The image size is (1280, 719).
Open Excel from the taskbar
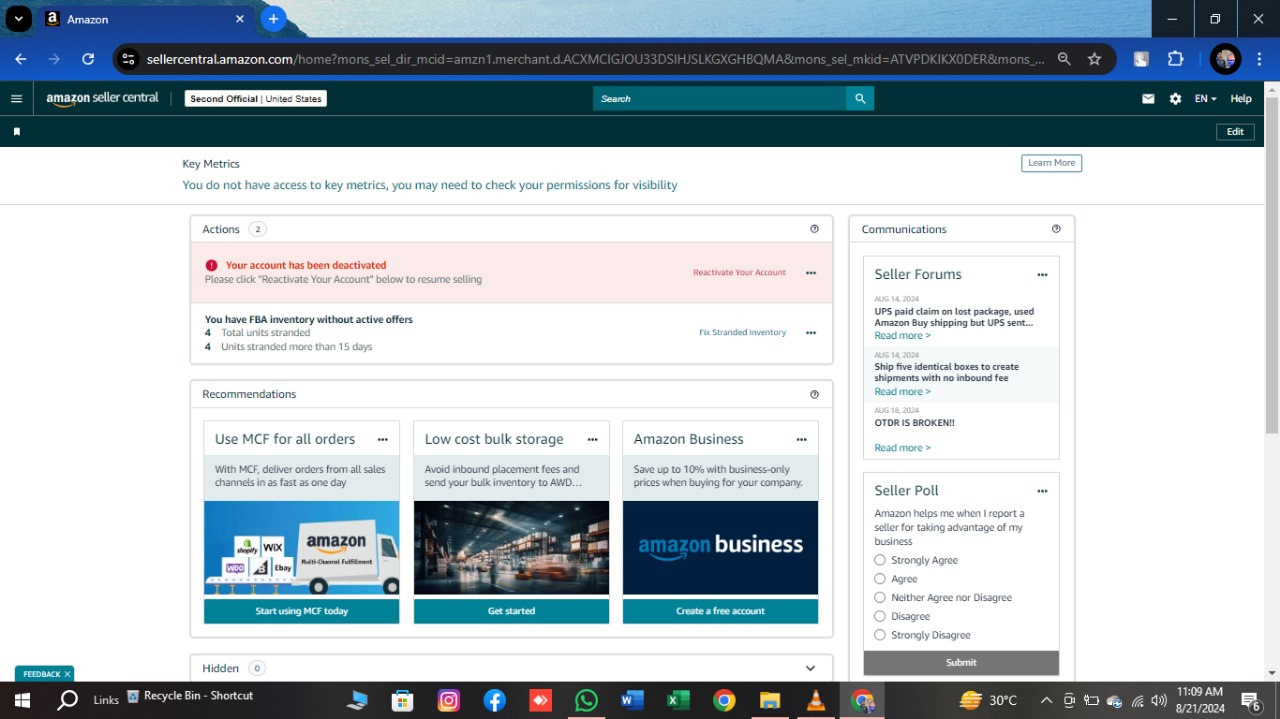678,700
